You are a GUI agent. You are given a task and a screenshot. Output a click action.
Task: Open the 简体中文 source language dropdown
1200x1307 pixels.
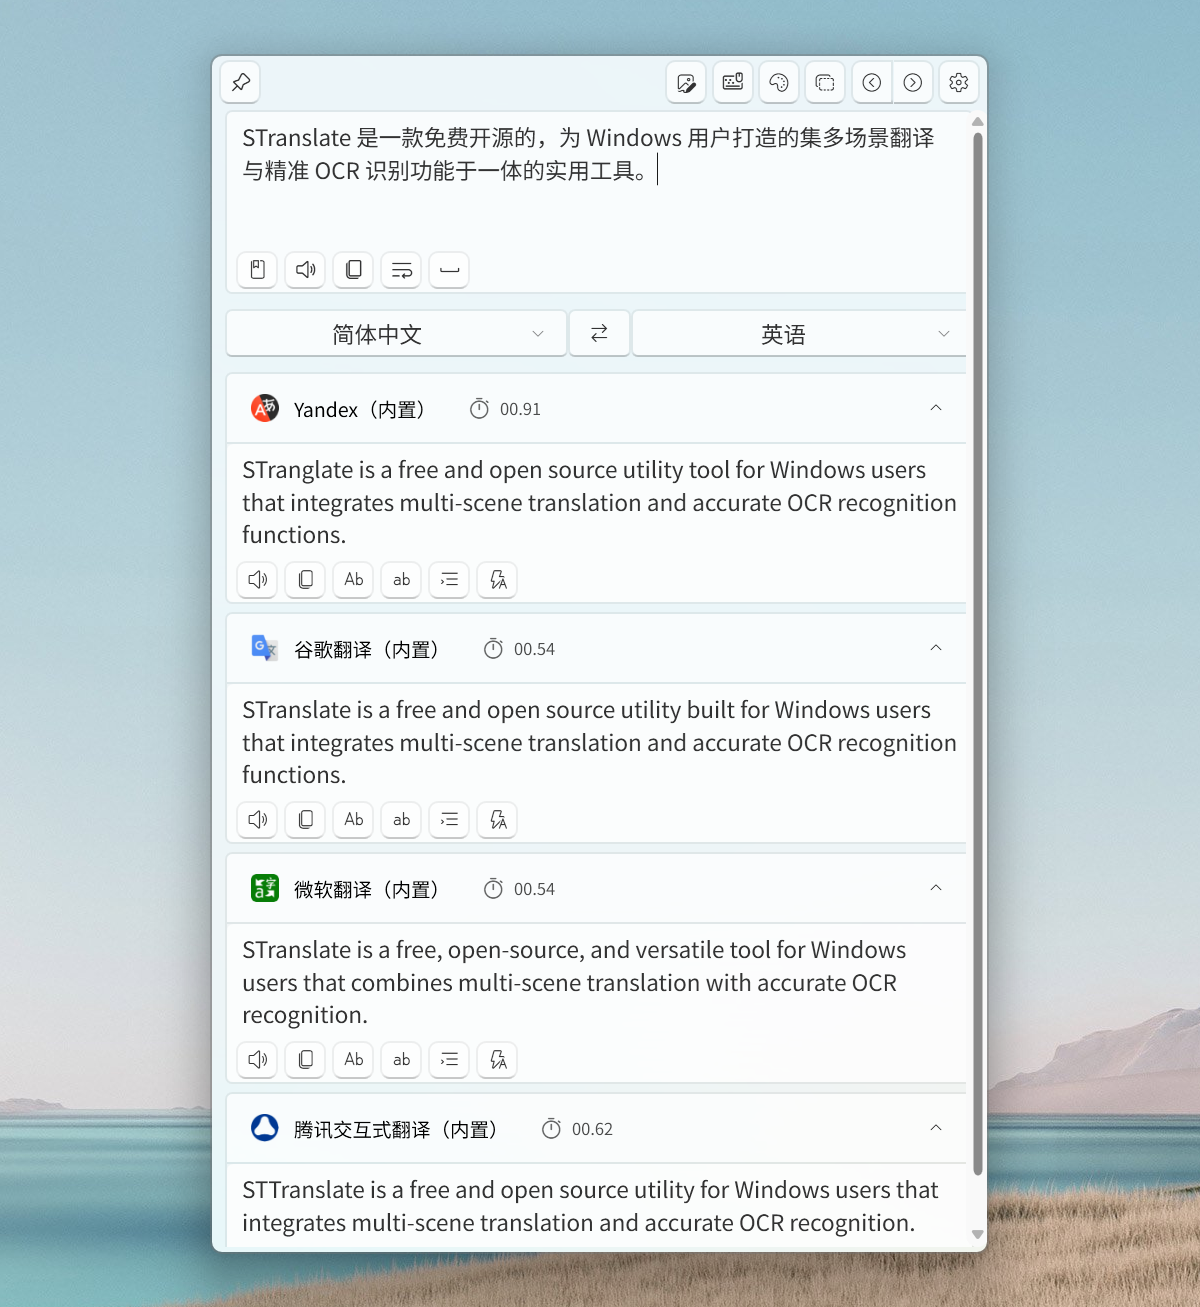(x=396, y=334)
